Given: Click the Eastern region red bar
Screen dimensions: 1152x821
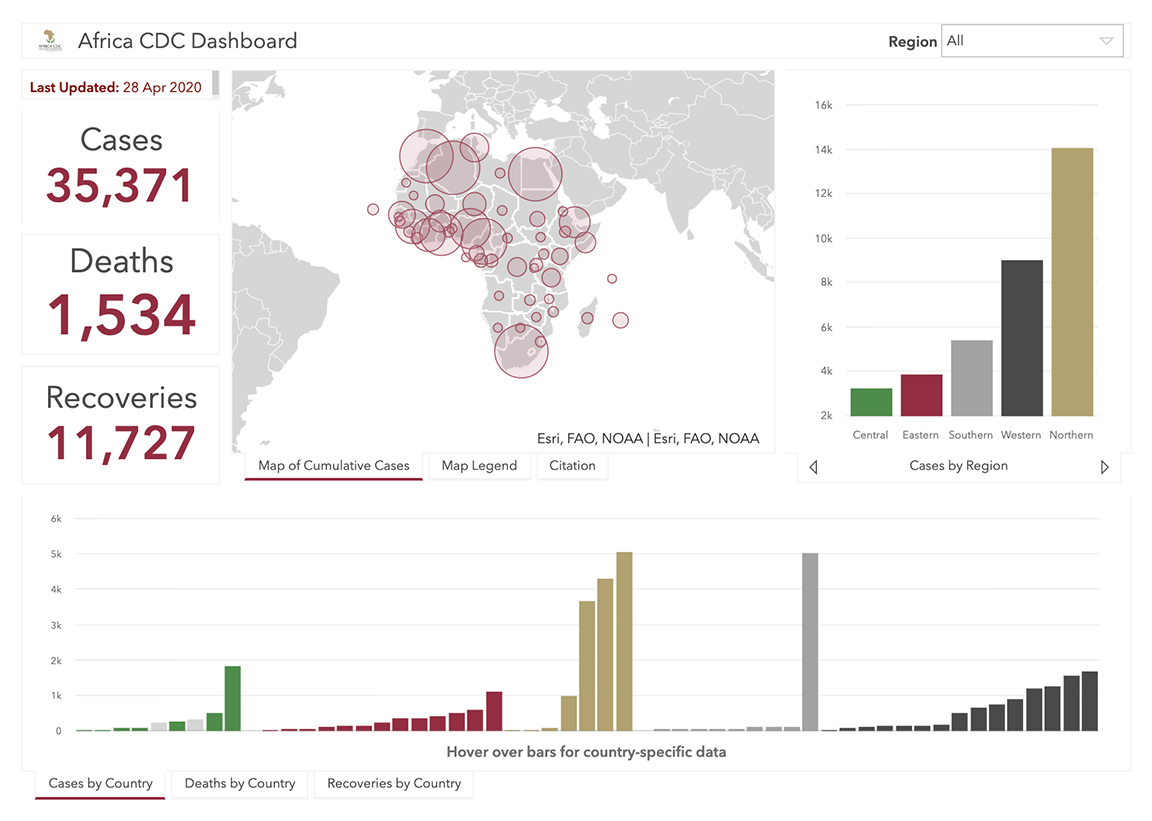Looking at the screenshot, I should [921, 395].
